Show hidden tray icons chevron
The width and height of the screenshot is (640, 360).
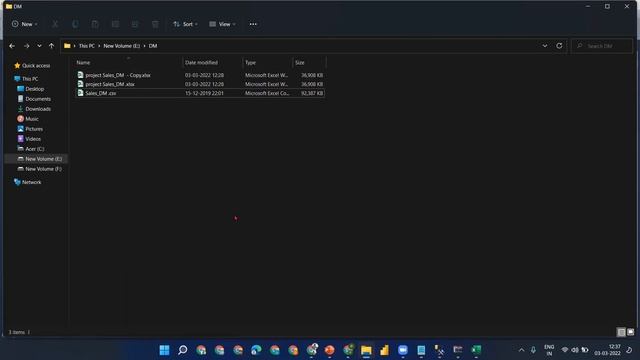pyautogui.click(x=521, y=350)
